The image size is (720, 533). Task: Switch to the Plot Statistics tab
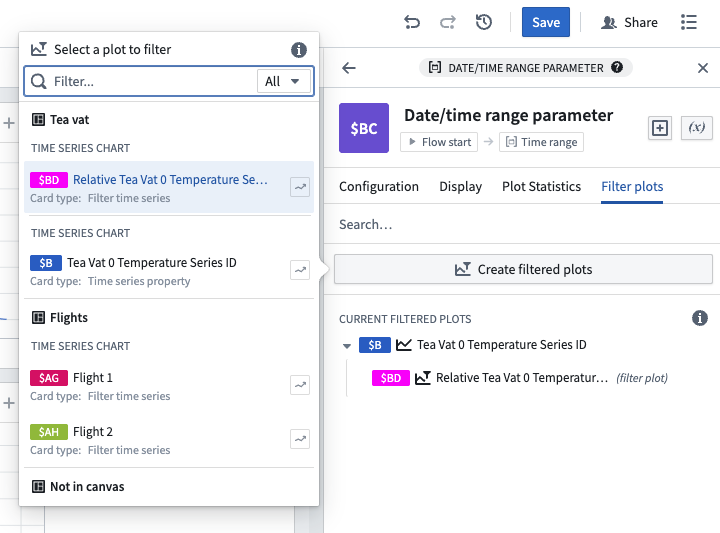541,186
